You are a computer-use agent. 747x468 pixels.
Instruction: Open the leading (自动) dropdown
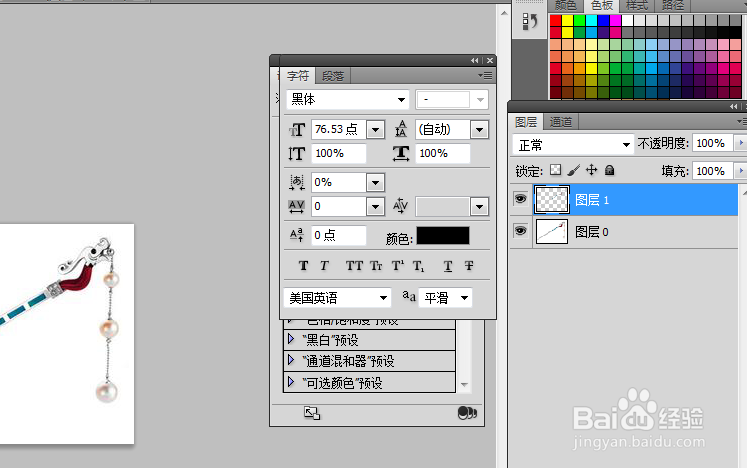pyautogui.click(x=479, y=130)
